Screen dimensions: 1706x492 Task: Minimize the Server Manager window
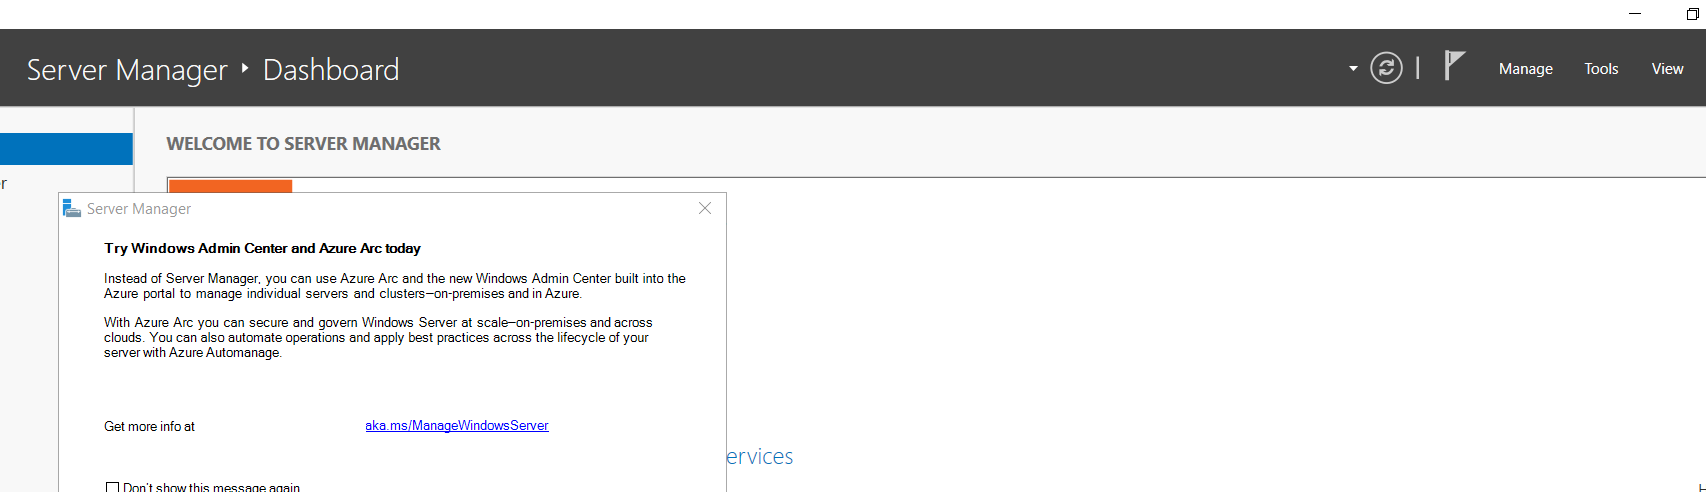pos(1635,14)
